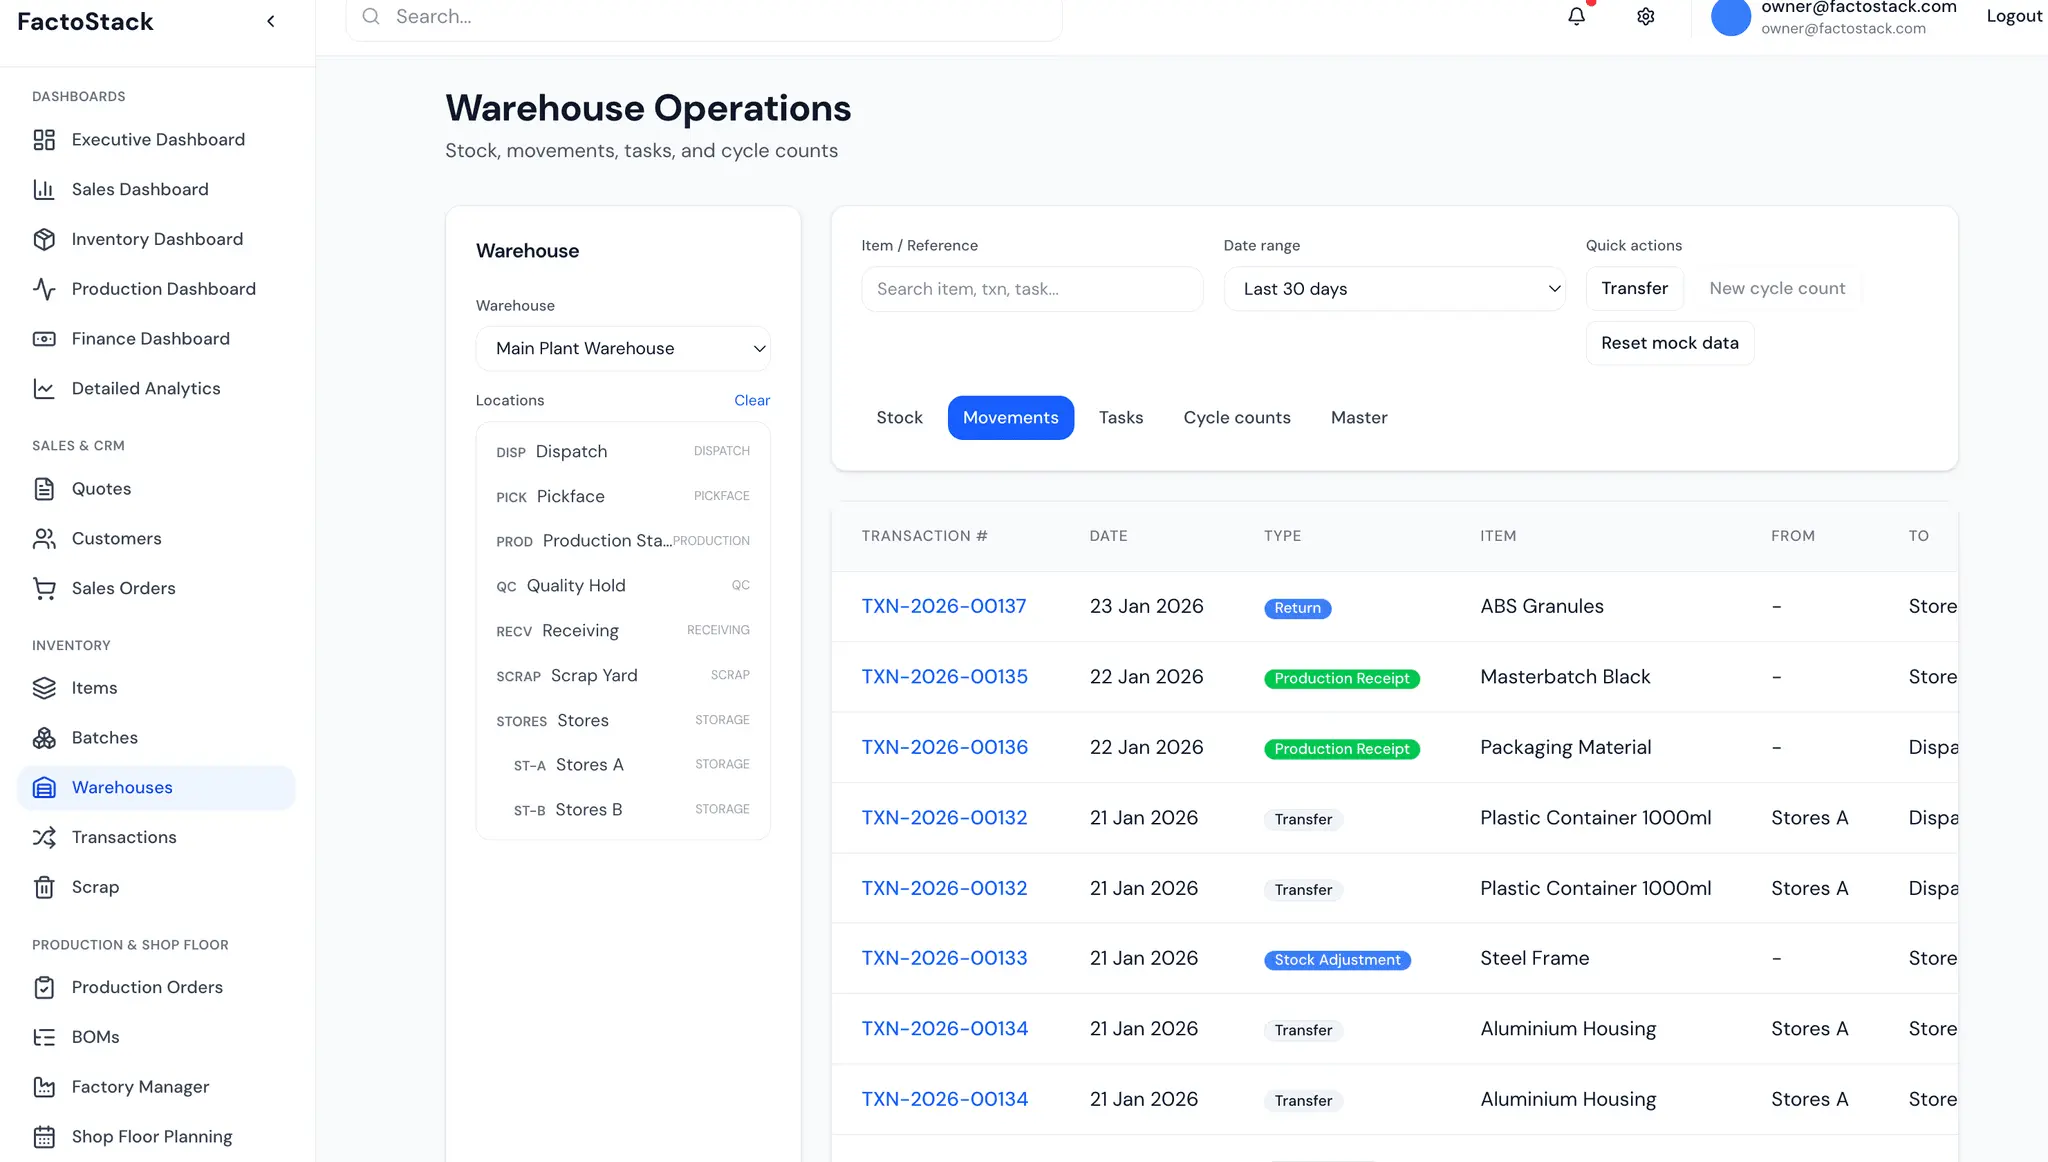Select the Movements tab
Screen dimensions: 2048x1162
1010,418
